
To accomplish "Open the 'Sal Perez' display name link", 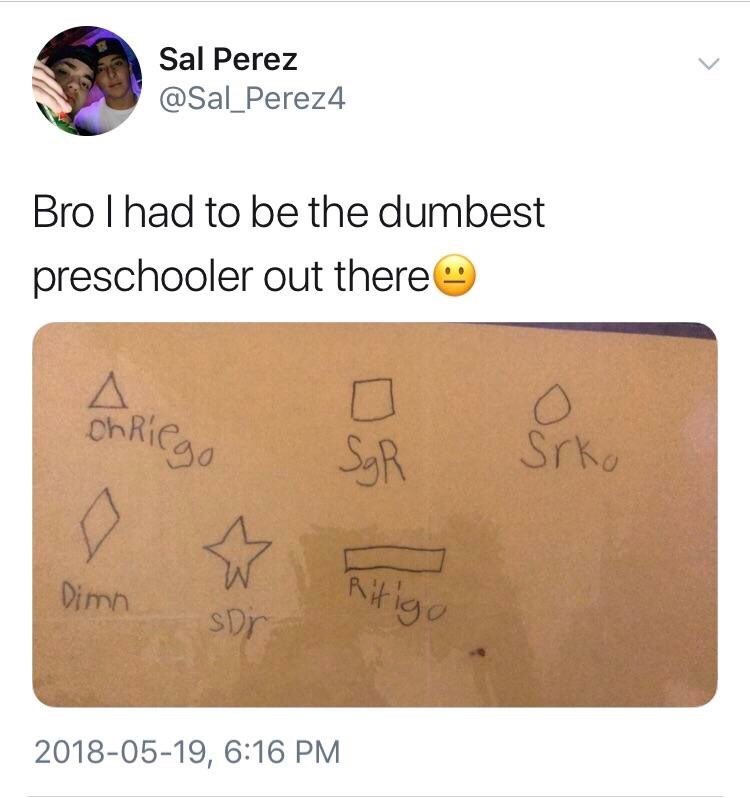I will [x=228, y=59].
